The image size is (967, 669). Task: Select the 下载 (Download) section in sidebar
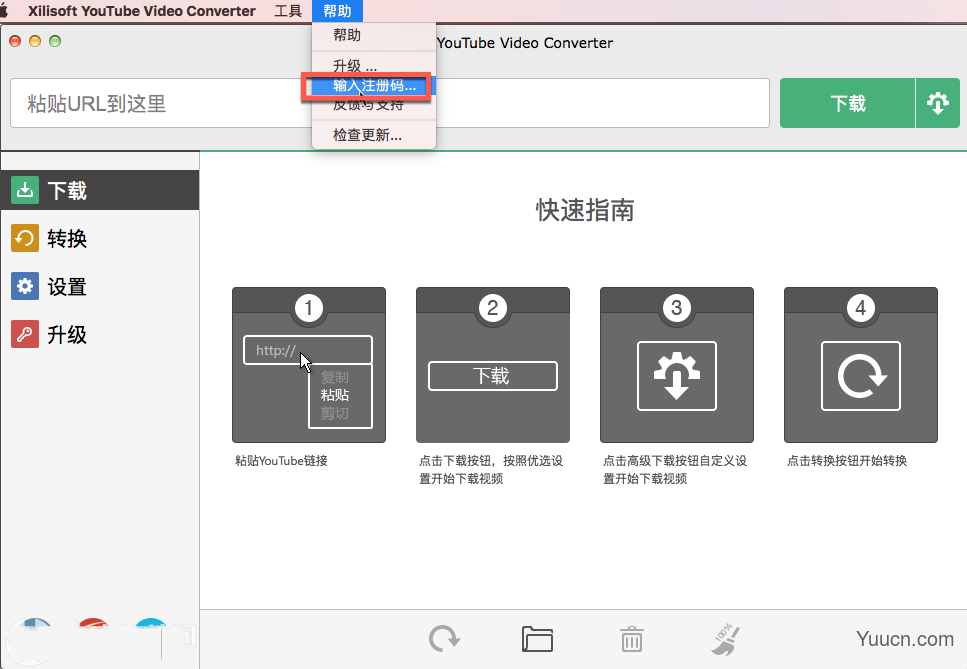point(55,190)
